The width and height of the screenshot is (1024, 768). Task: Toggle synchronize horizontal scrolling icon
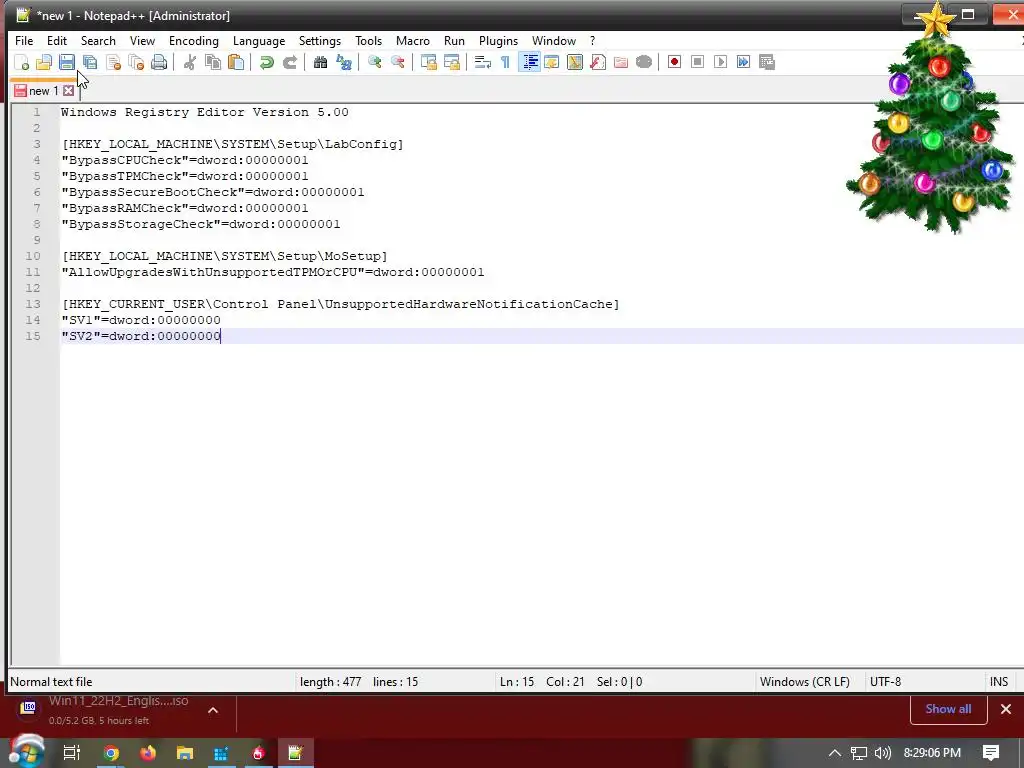451,62
